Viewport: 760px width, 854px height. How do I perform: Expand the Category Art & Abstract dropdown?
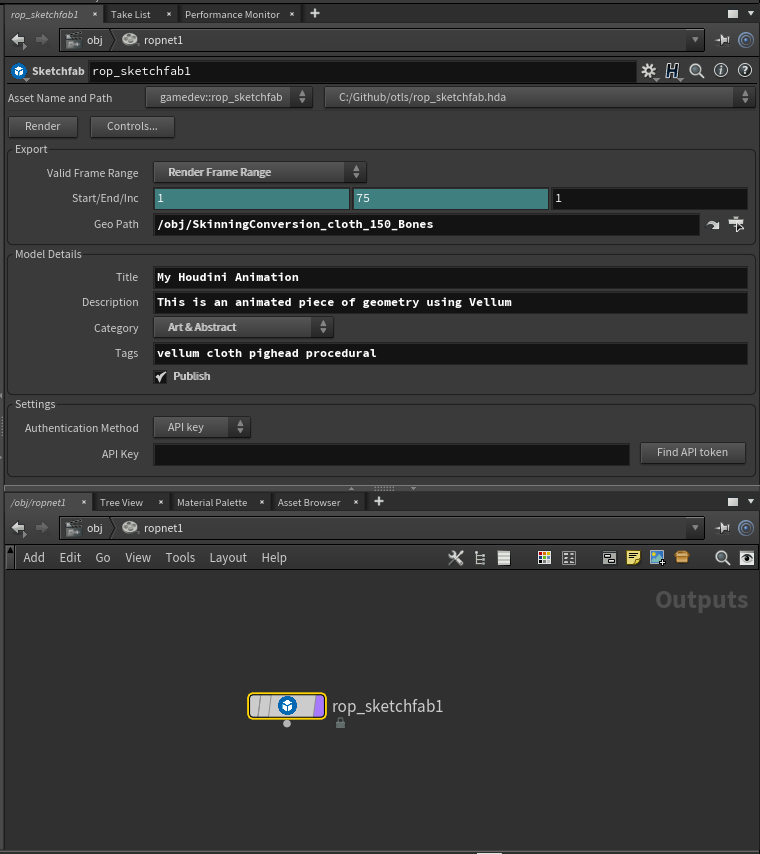coord(243,327)
